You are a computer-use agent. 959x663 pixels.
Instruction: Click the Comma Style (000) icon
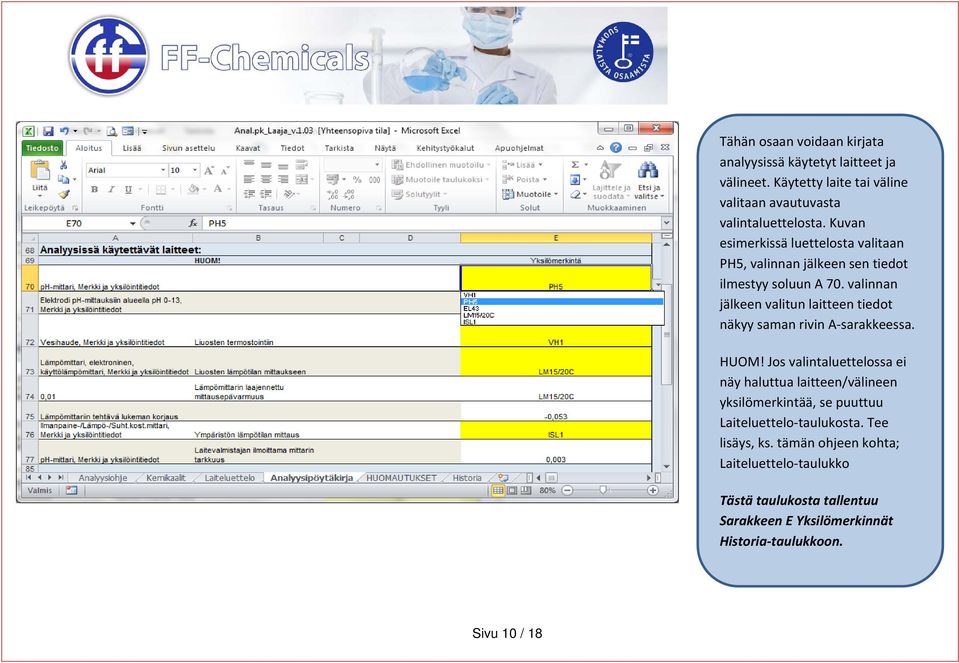(x=374, y=180)
